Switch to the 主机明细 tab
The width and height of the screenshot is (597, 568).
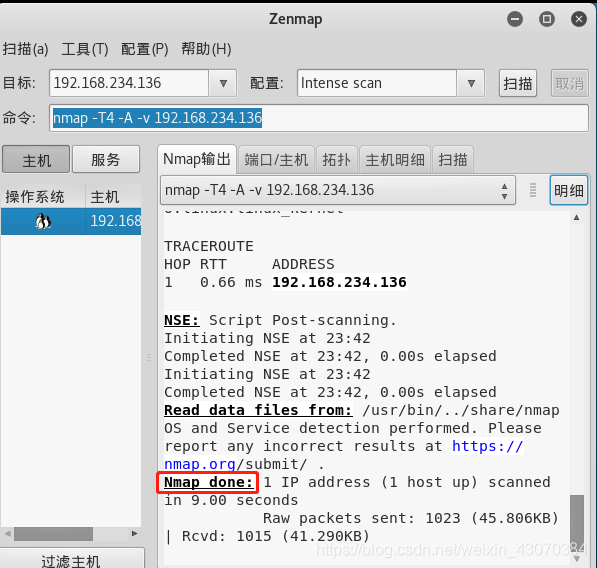(x=395, y=160)
